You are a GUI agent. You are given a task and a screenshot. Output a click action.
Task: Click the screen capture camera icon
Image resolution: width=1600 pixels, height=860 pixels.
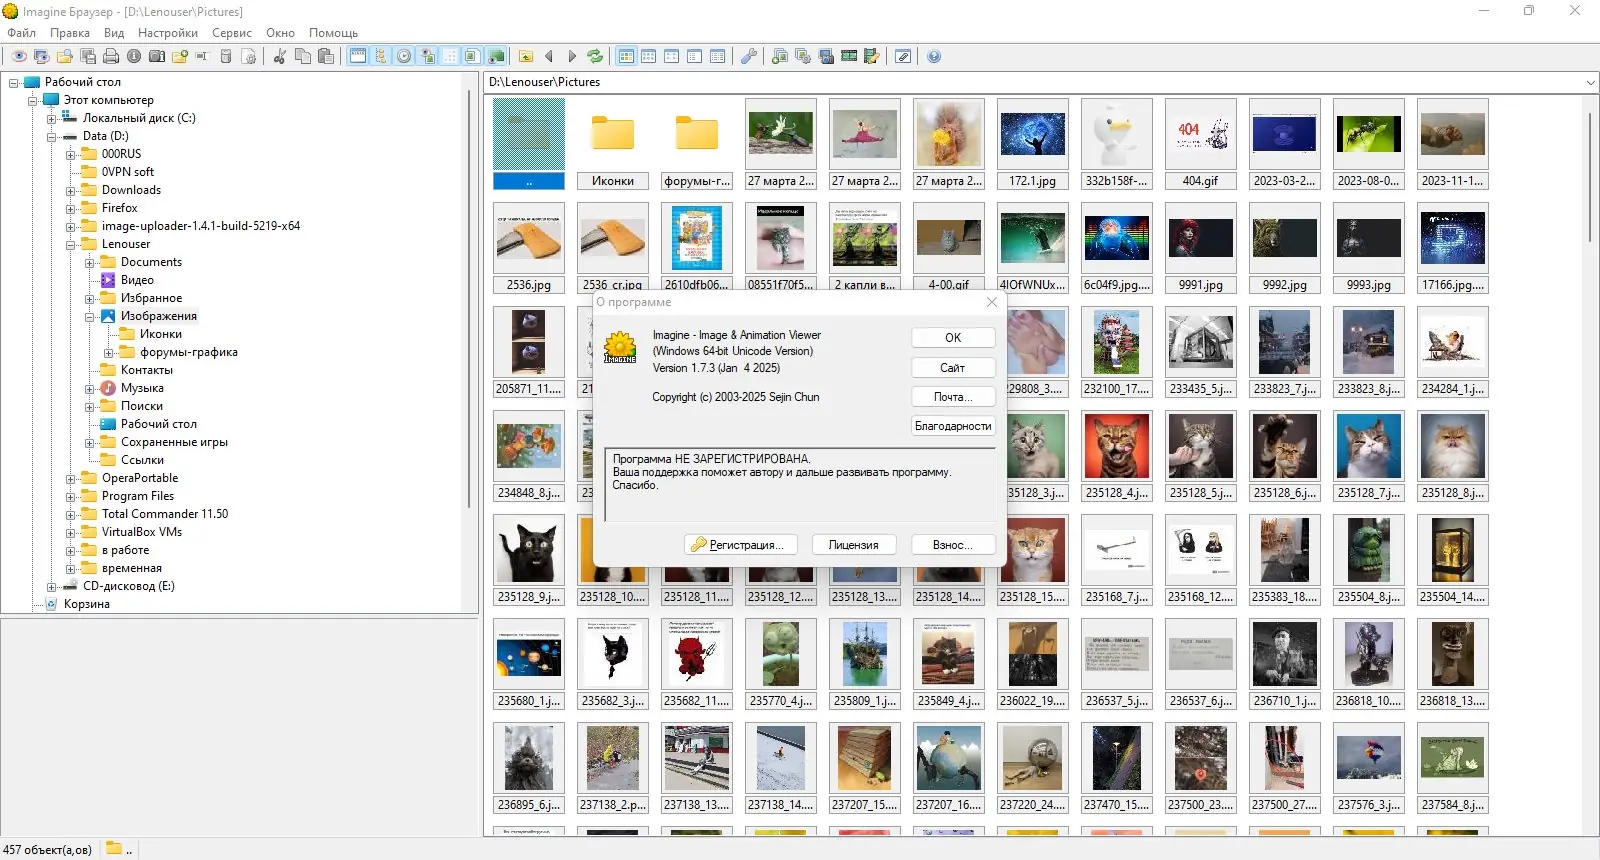[825, 56]
